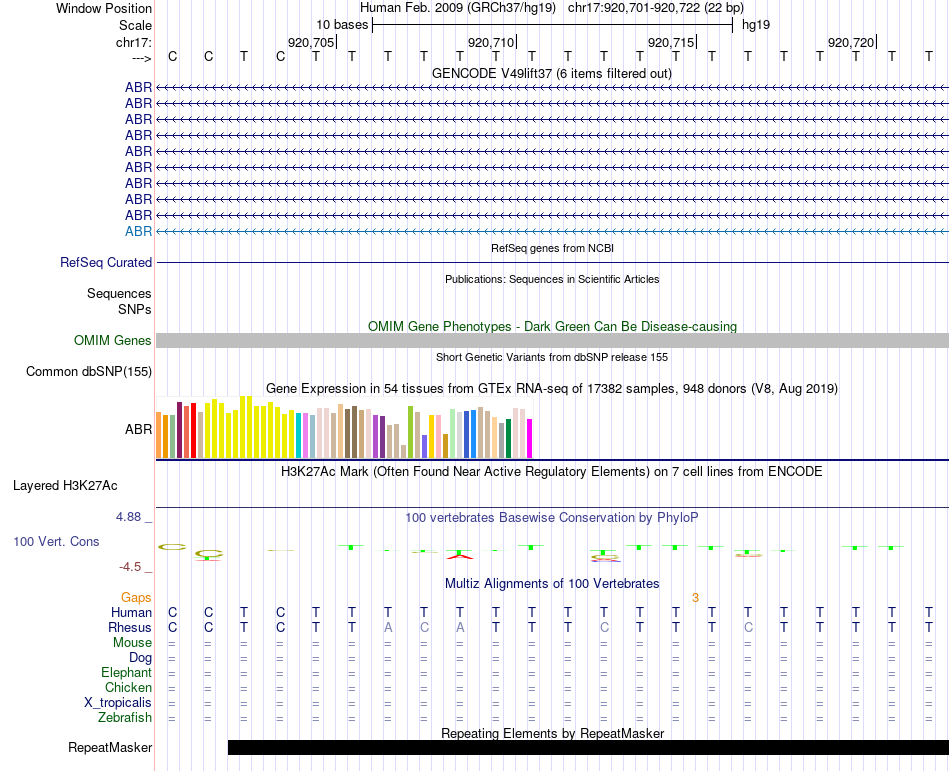Image resolution: width=950 pixels, height=771 pixels.
Task: Open the GTEx Gene Expression track title
Action: click(x=552, y=389)
